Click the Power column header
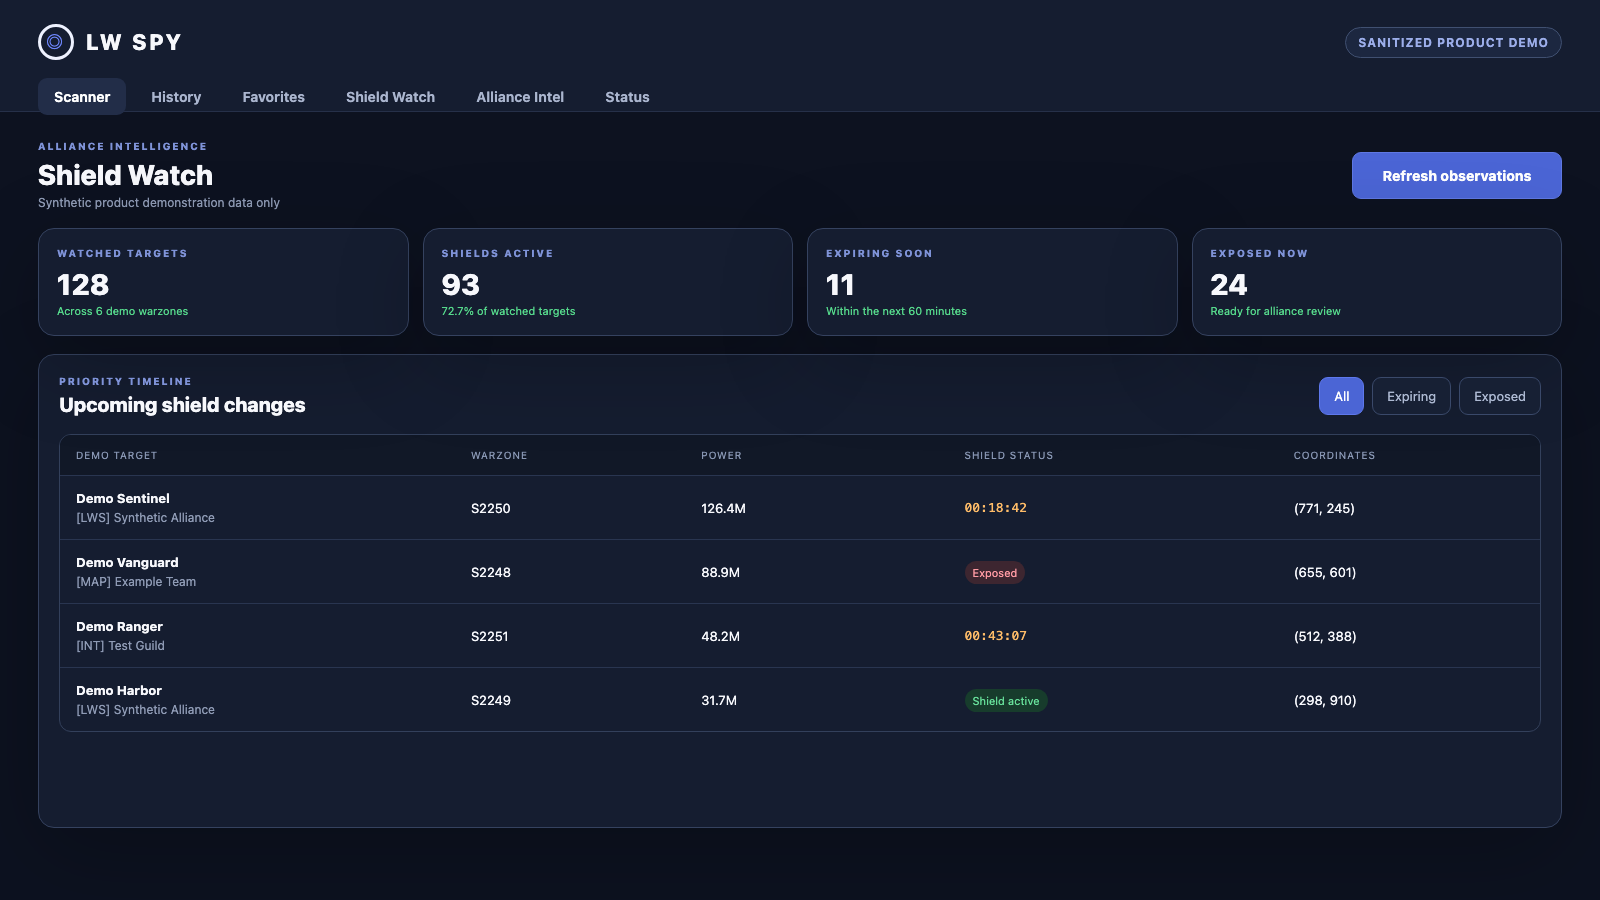This screenshot has height=900, width=1600. pyautogui.click(x=721, y=456)
